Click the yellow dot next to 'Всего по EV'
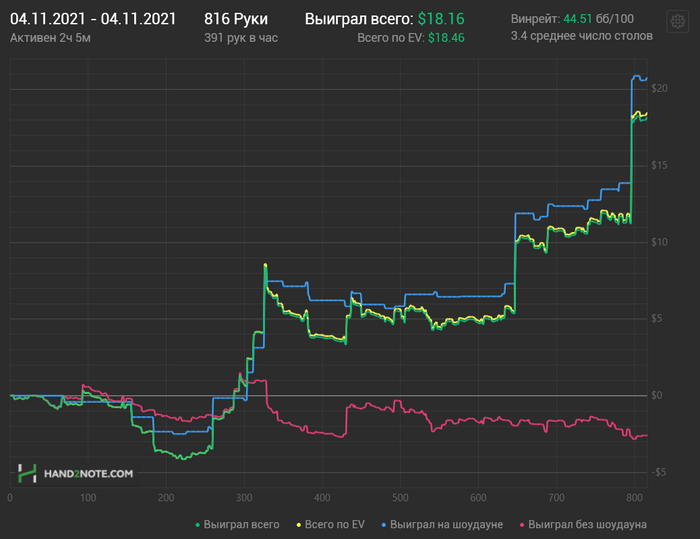Image resolution: width=700 pixels, height=539 pixels. coord(299,525)
